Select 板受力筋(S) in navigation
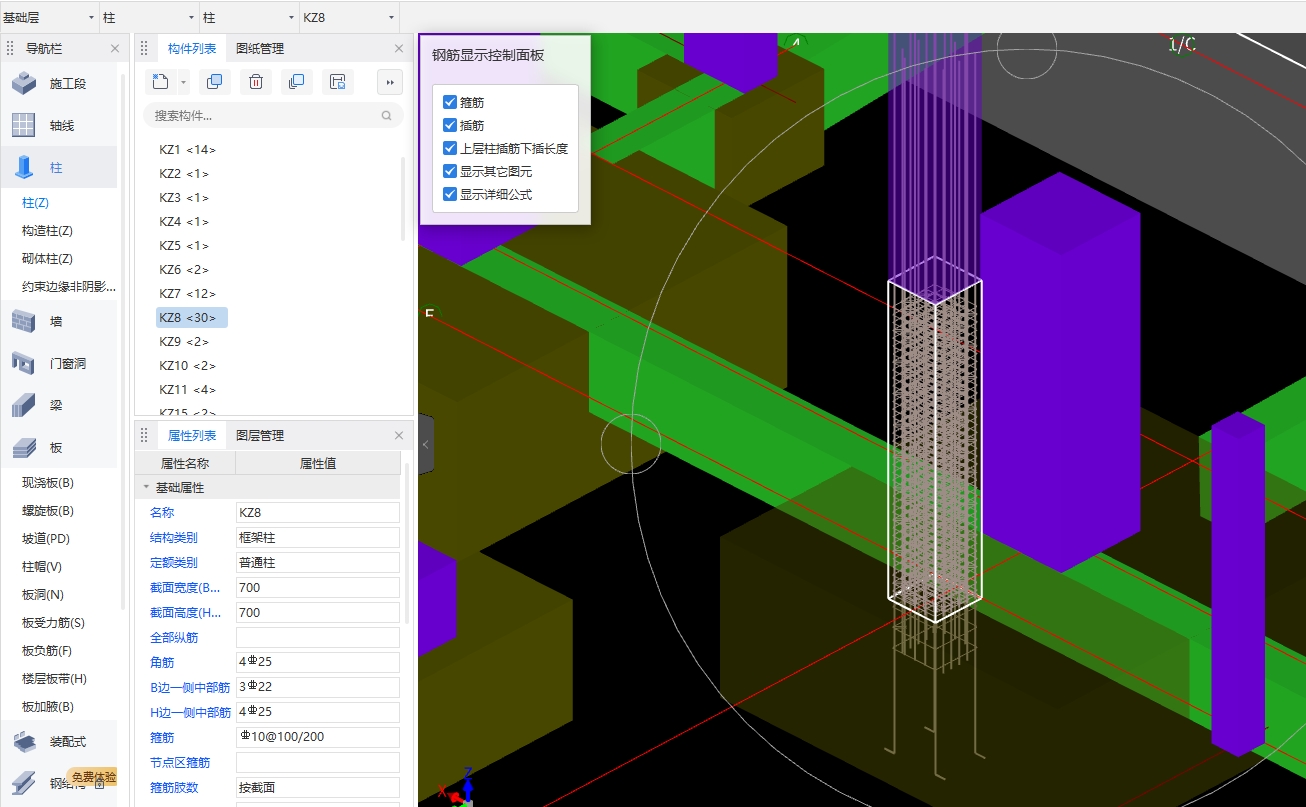Screen dimensions: 1306x807 click(53, 623)
